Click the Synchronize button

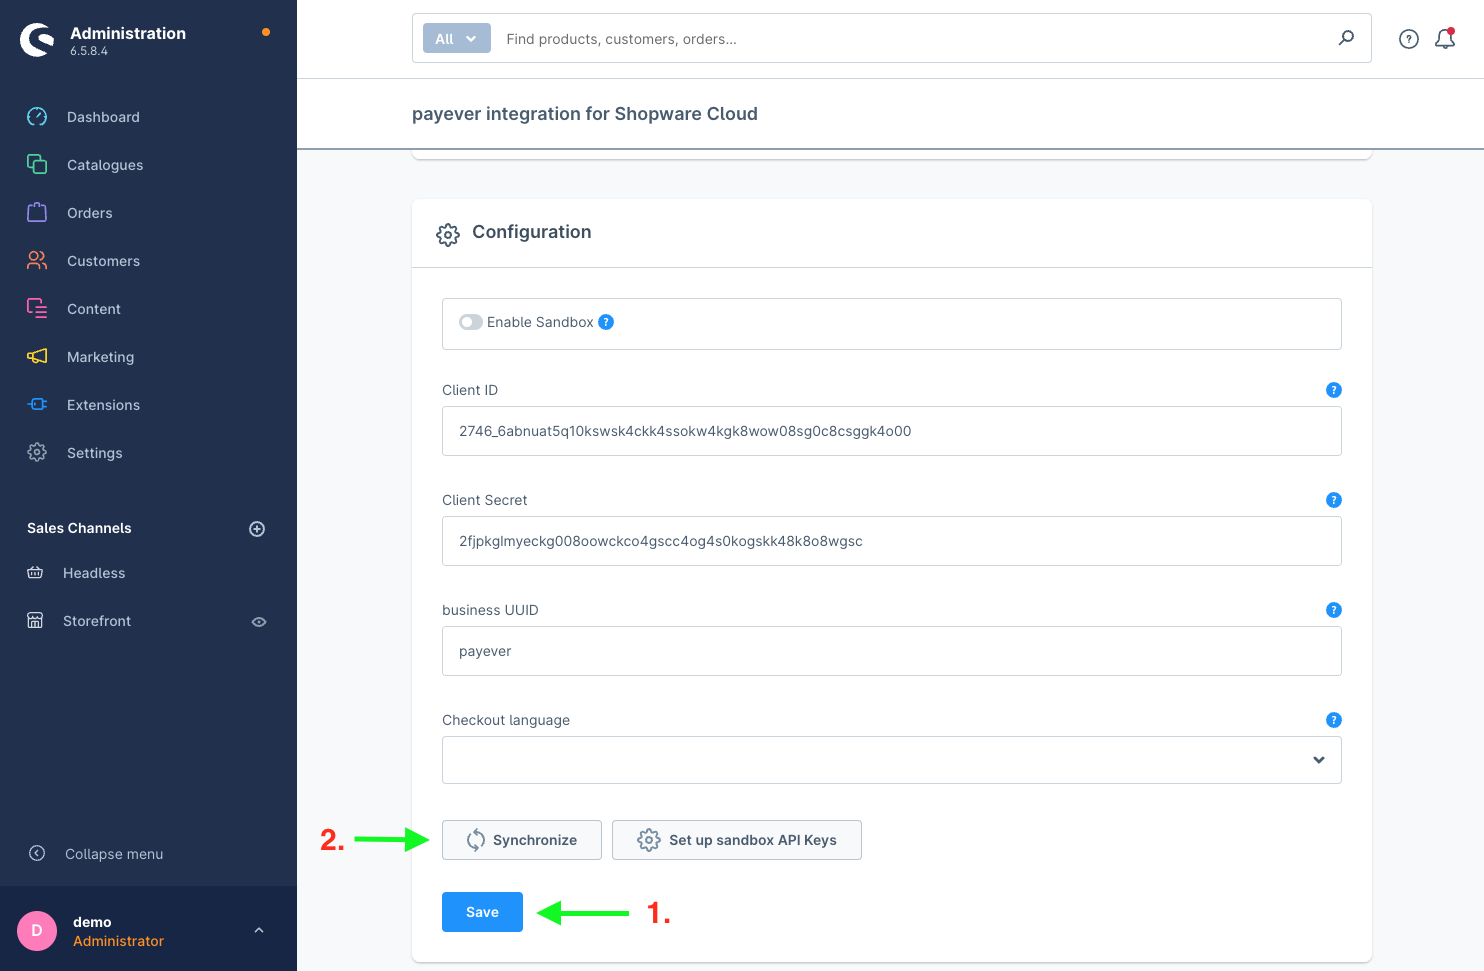point(522,840)
